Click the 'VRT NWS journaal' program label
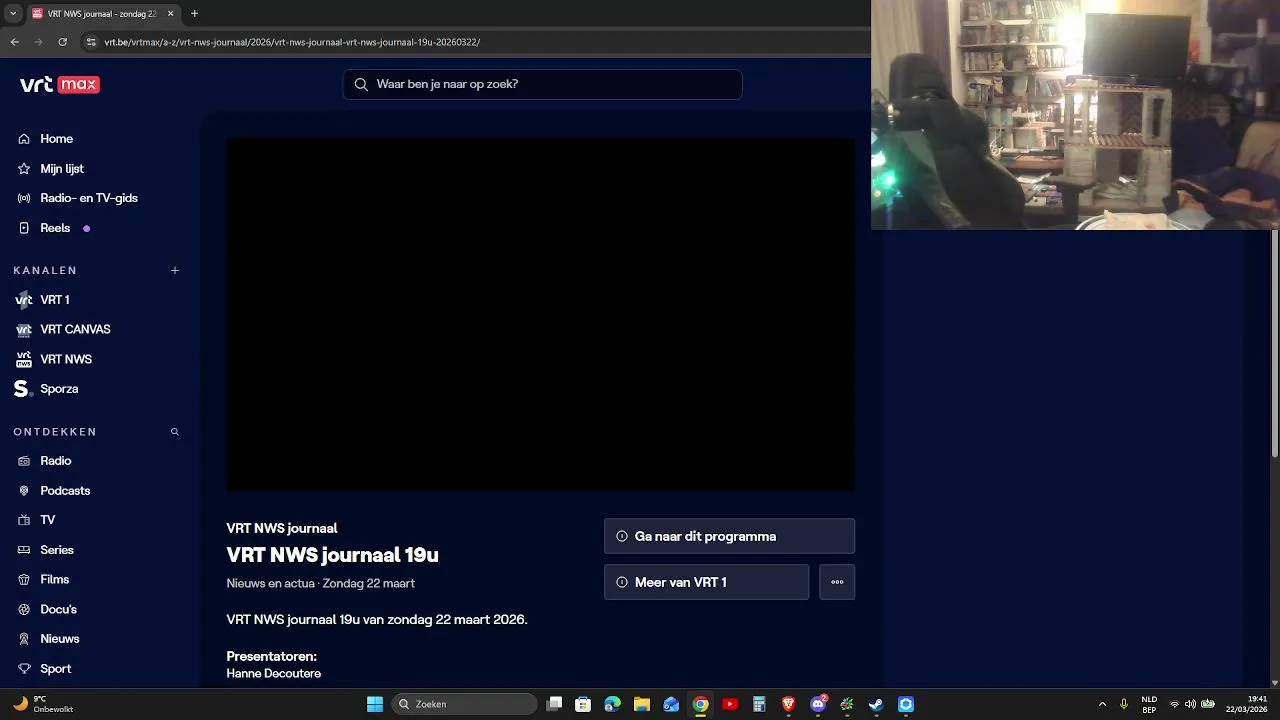Viewport: 1280px width, 720px height. coord(282,528)
